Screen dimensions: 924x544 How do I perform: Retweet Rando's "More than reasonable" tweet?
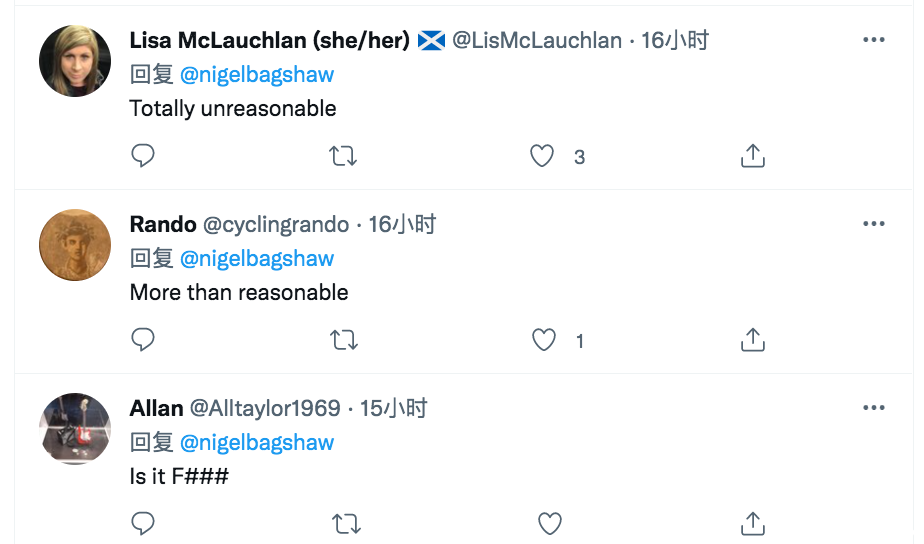343,340
